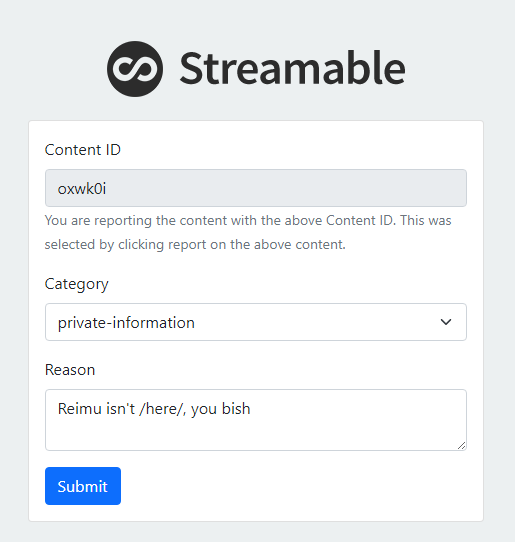Click gray page background beside the logo

[52, 69]
